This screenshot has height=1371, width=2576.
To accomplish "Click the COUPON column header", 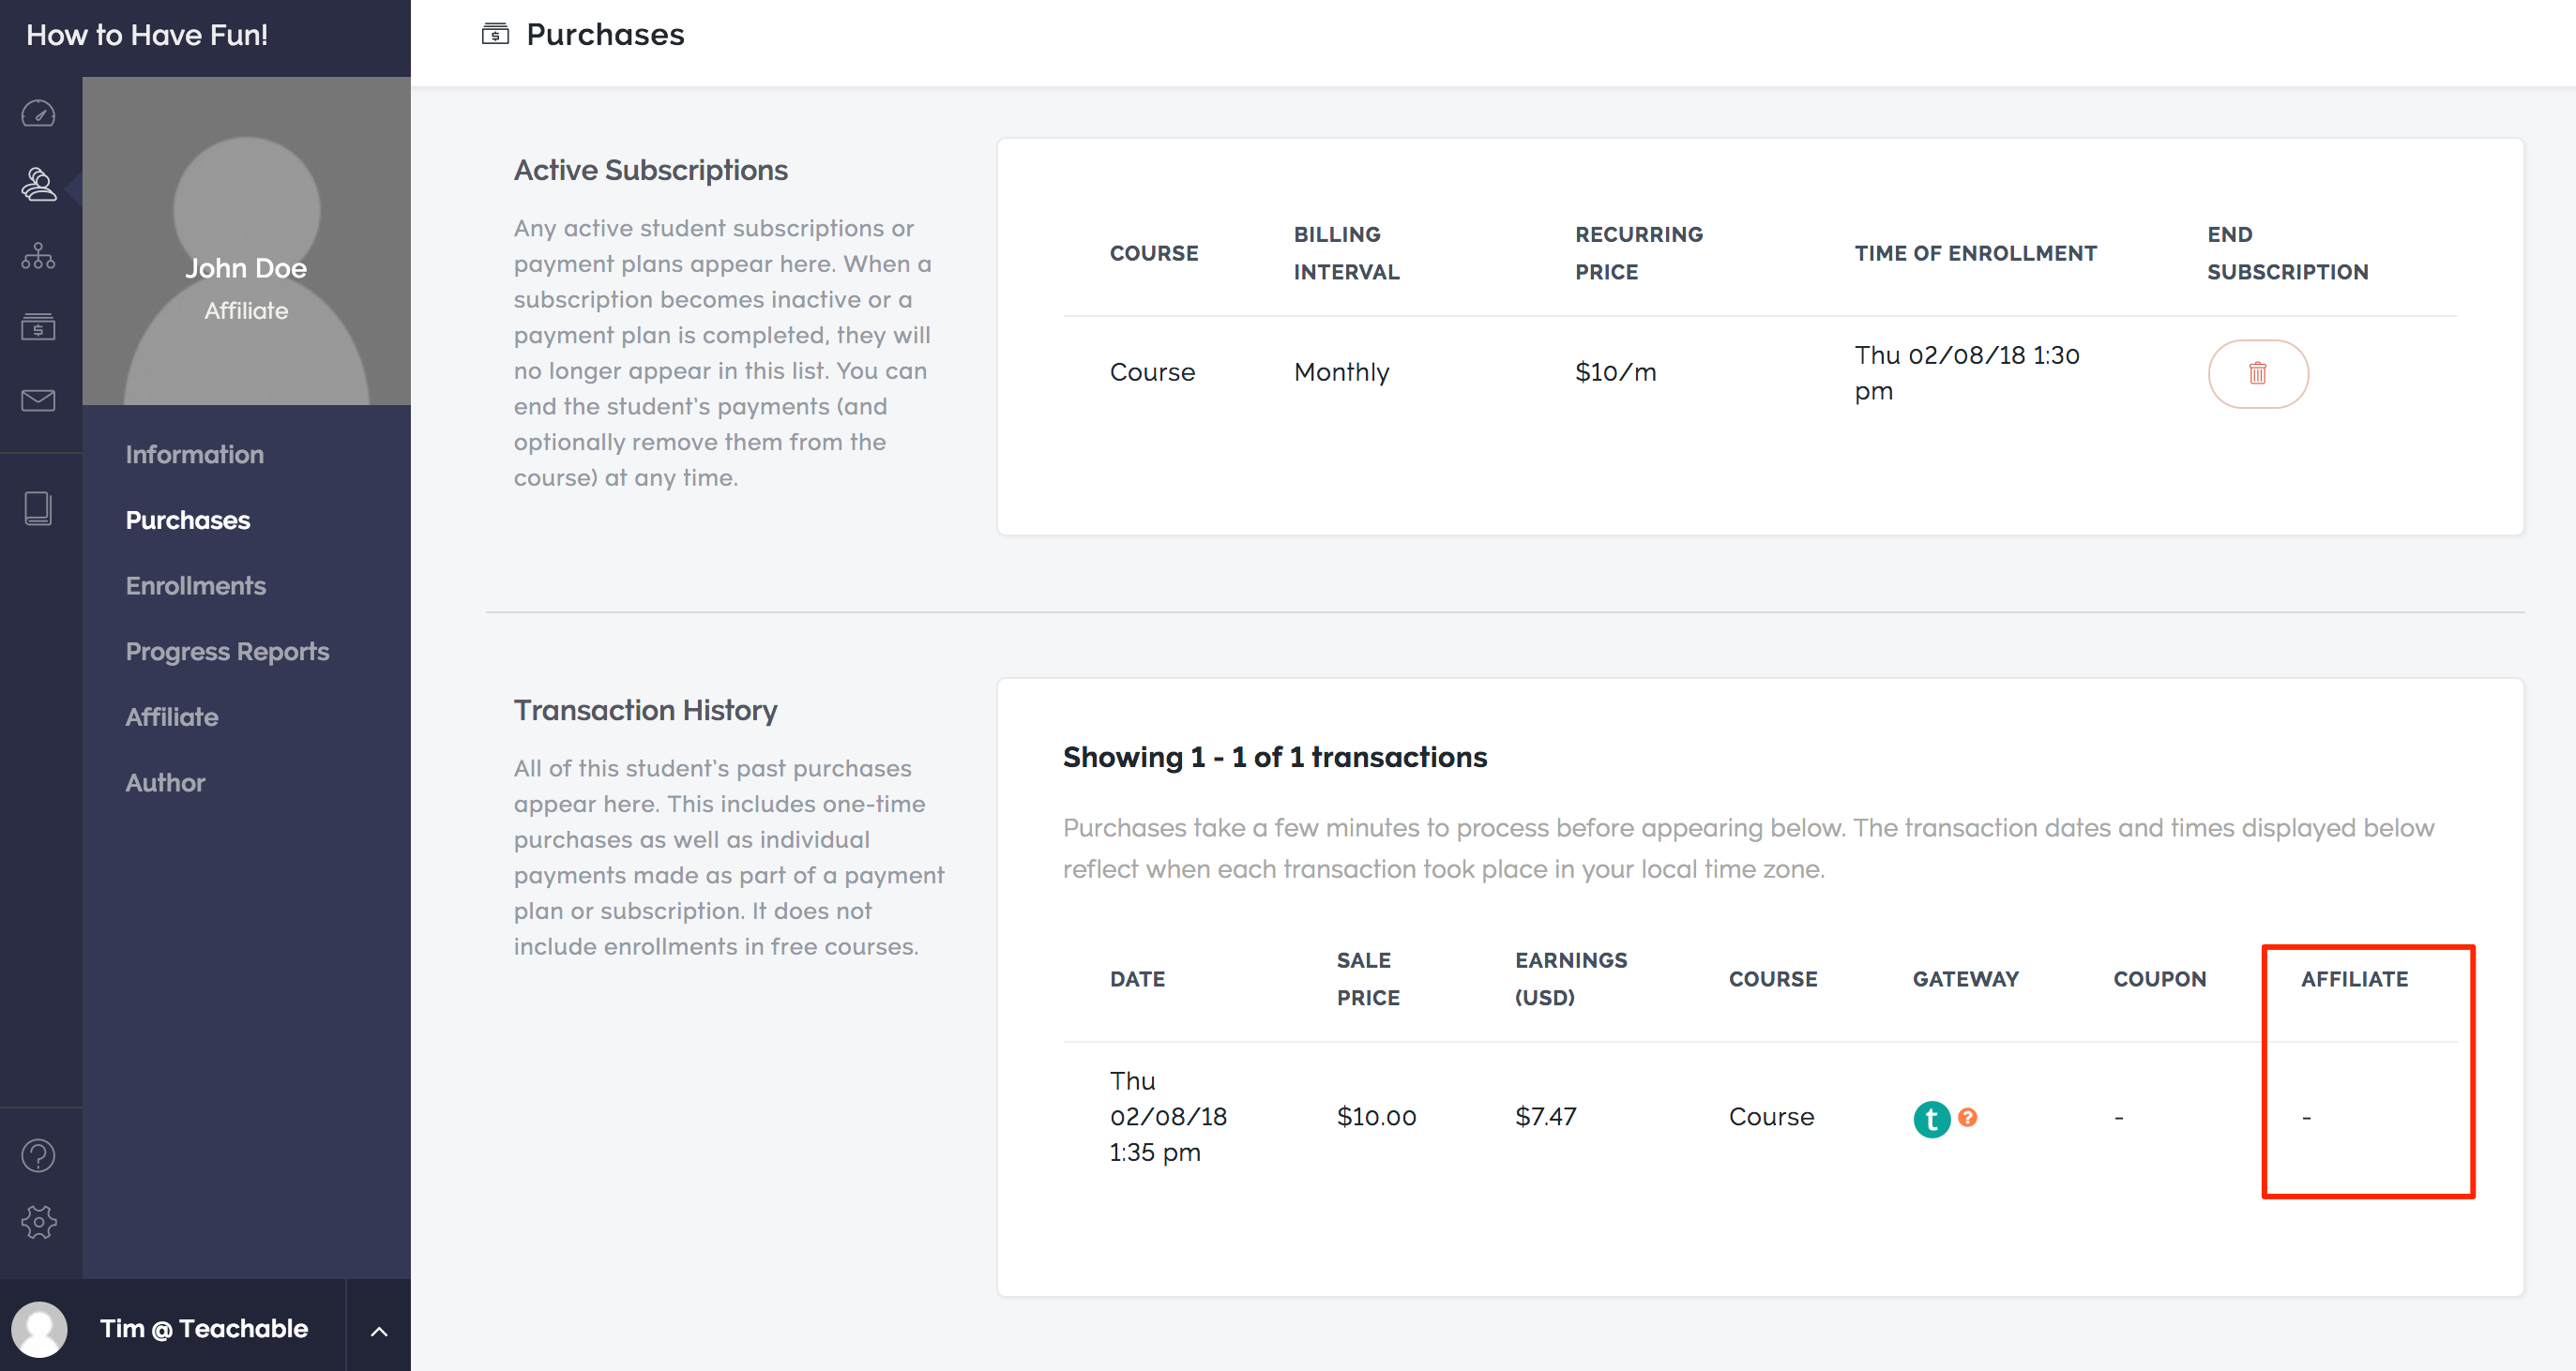I will [2159, 979].
